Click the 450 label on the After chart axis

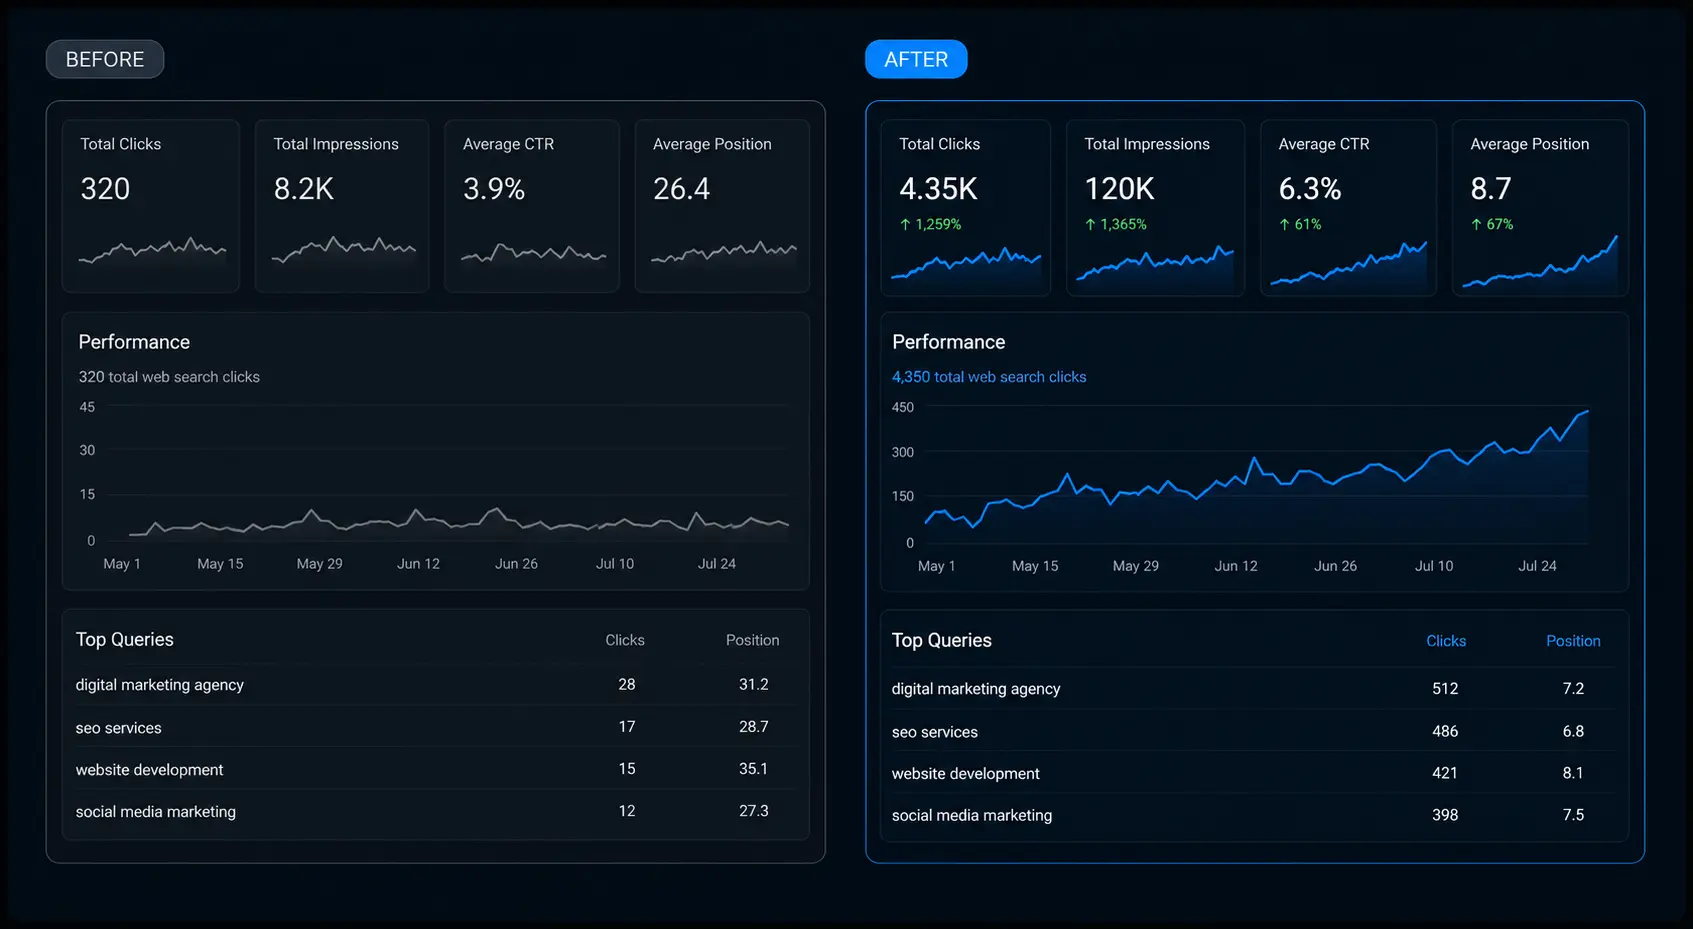(903, 408)
